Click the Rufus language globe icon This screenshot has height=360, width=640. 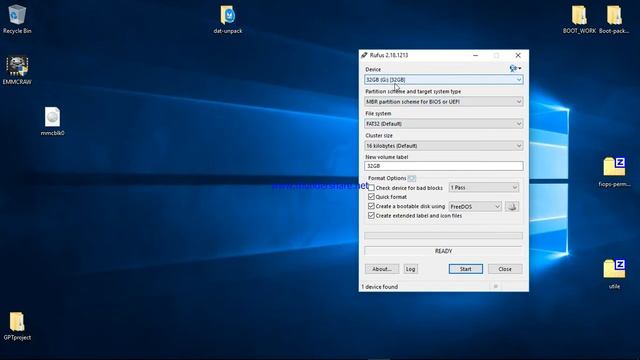point(515,69)
